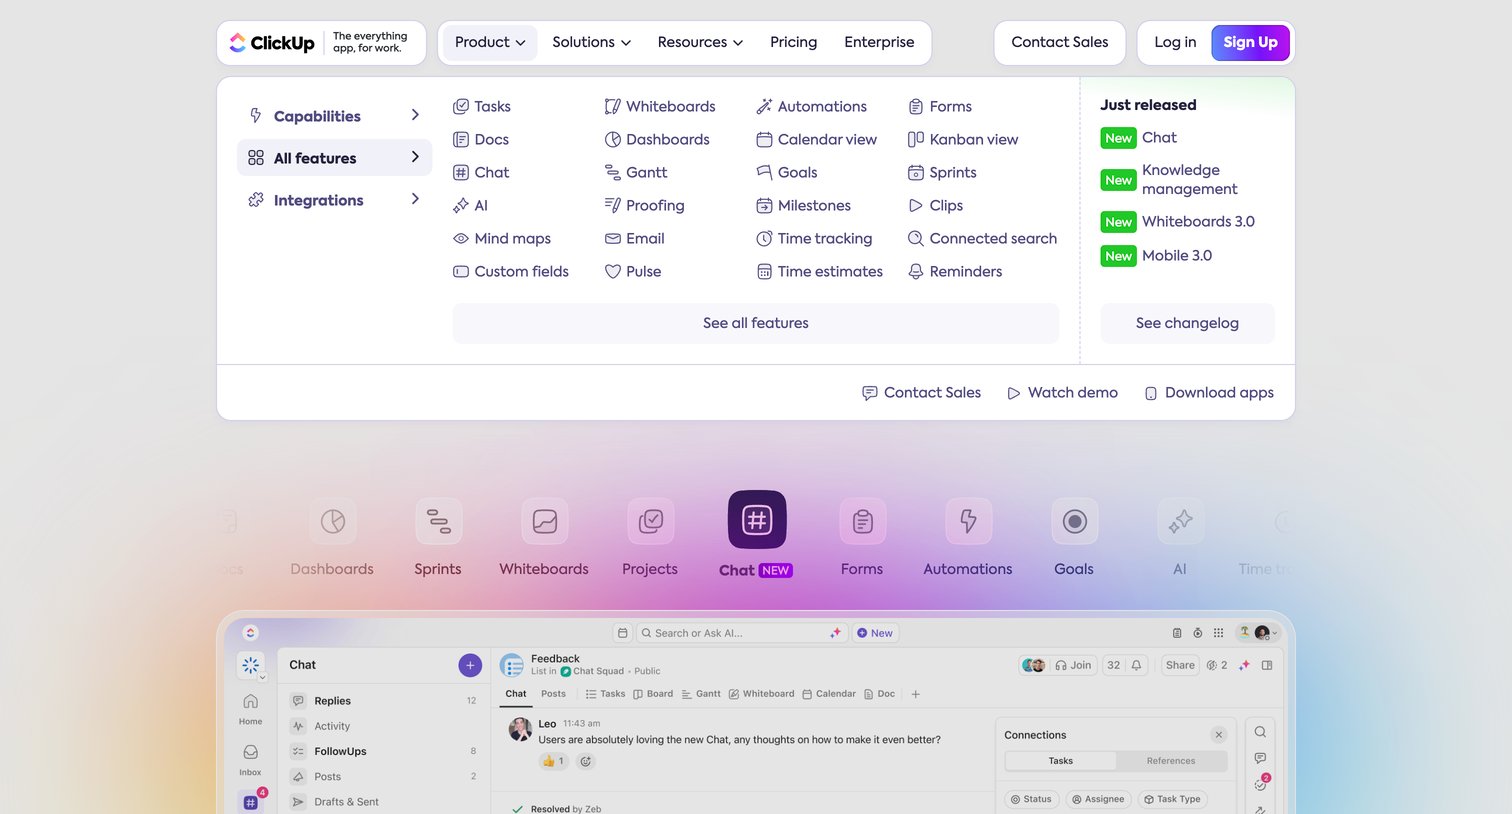Select Automations carousel icon
1512x814 pixels.
click(x=968, y=521)
